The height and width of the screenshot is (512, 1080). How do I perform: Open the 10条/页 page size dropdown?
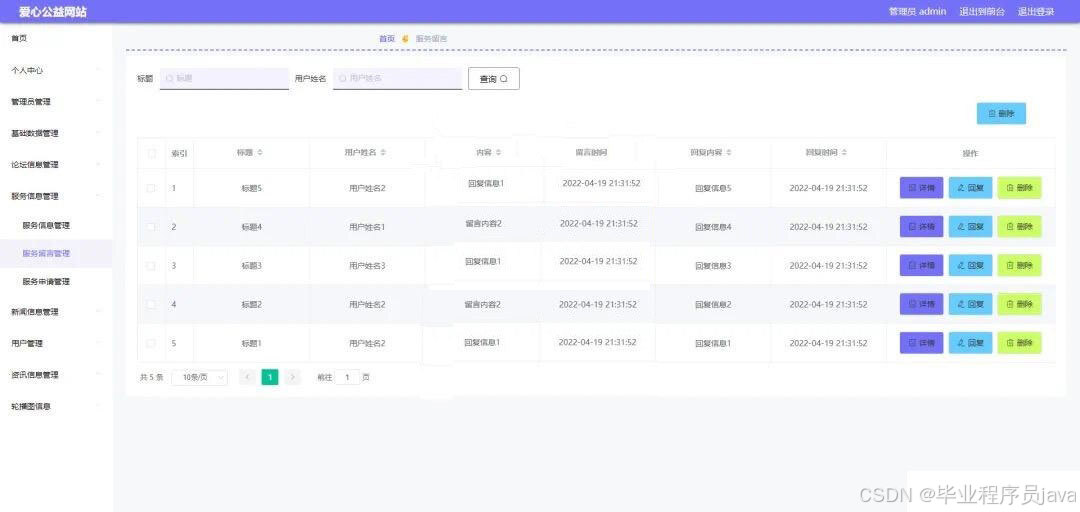tap(199, 377)
